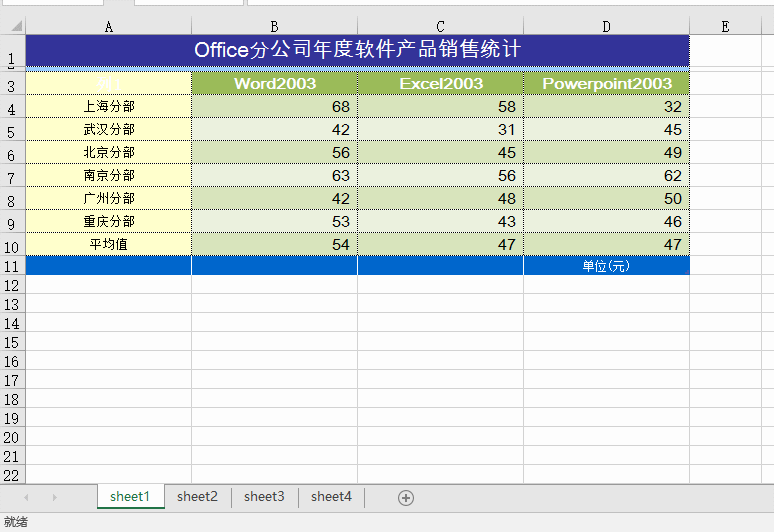The width and height of the screenshot is (774, 532).
Task: Select Word2003 value 42 for 广州分部
Action: click(x=274, y=198)
